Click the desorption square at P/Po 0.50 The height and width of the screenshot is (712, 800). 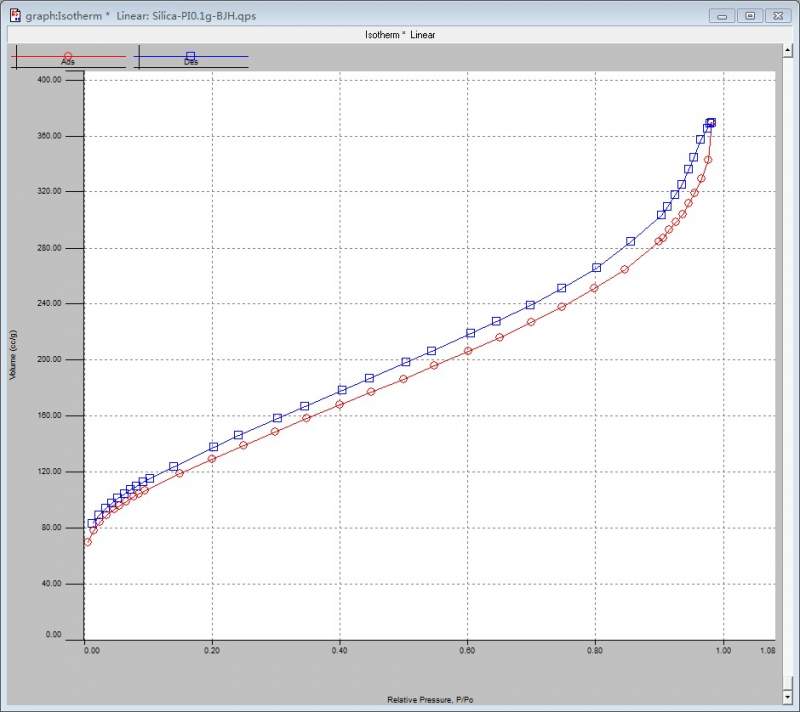coord(406,362)
